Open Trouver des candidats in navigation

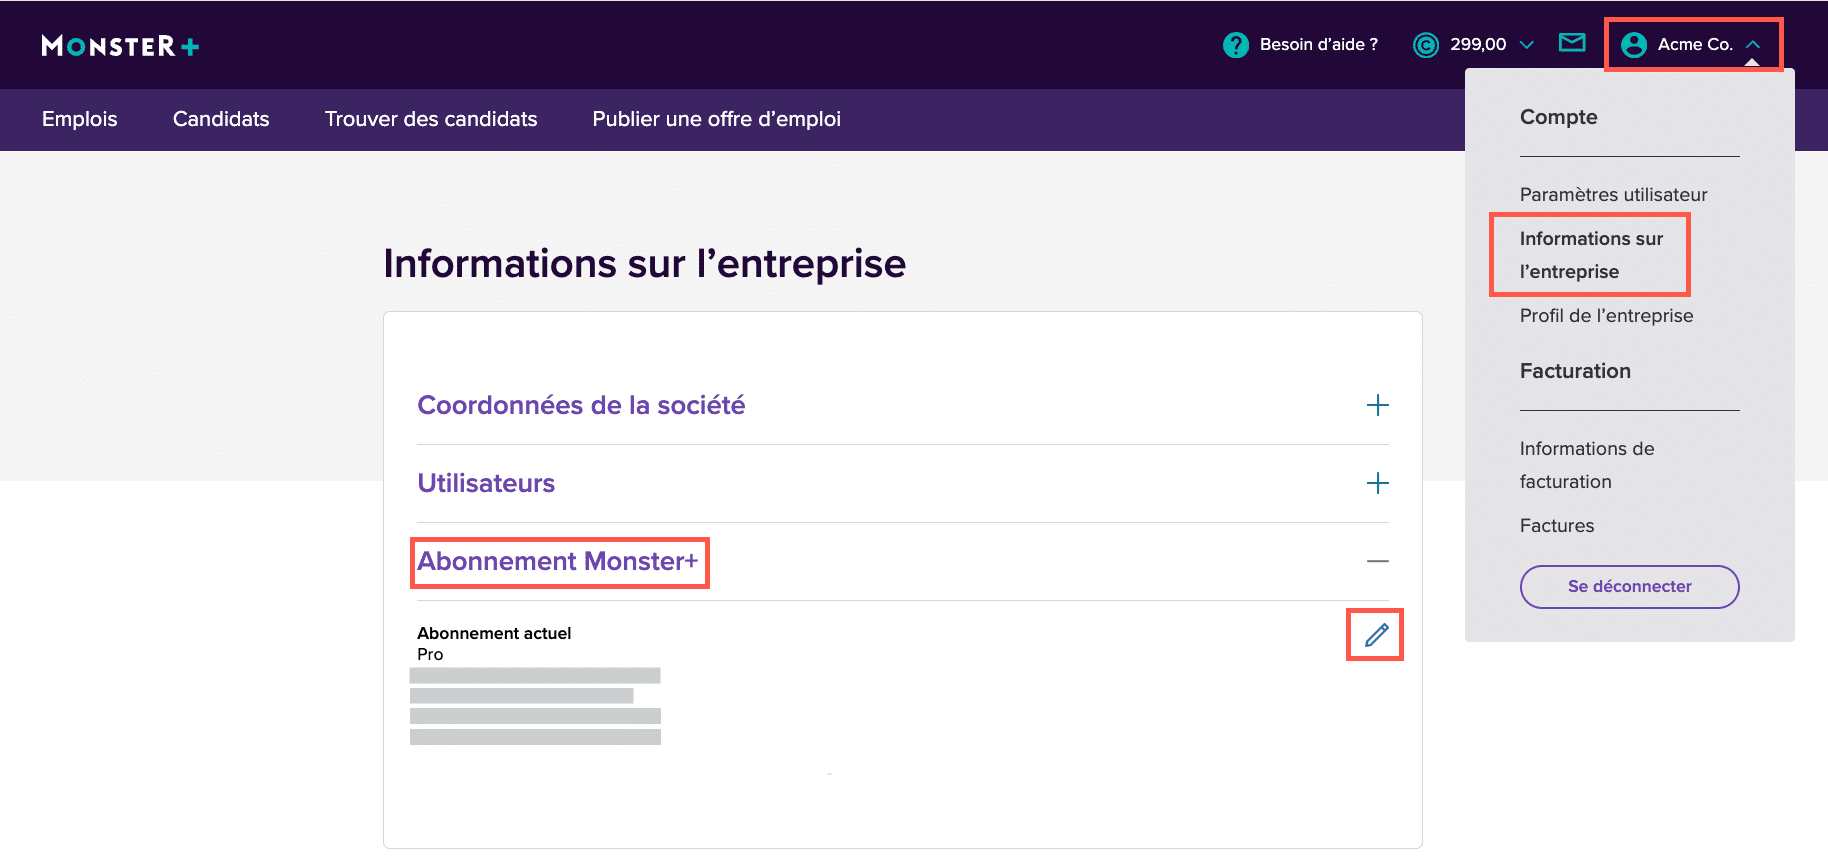[431, 119]
